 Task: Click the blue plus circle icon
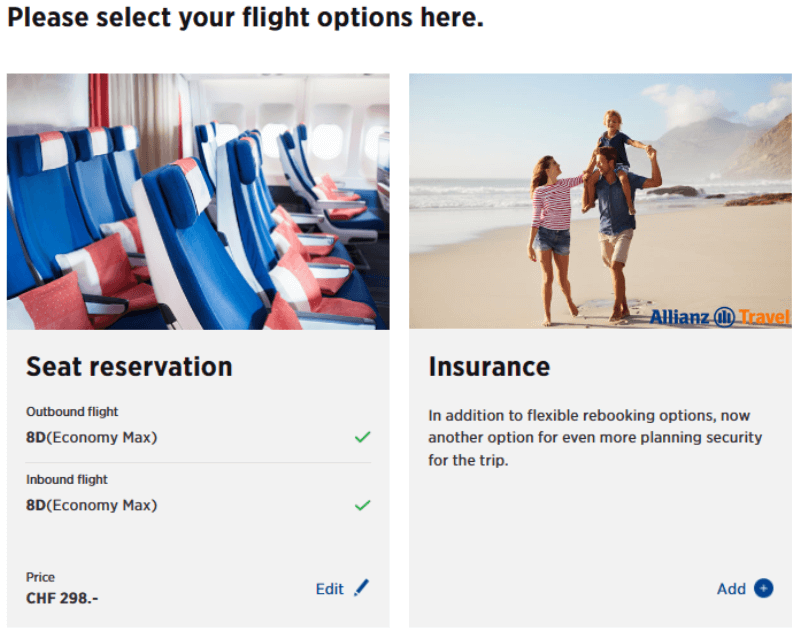pyautogui.click(x=763, y=588)
